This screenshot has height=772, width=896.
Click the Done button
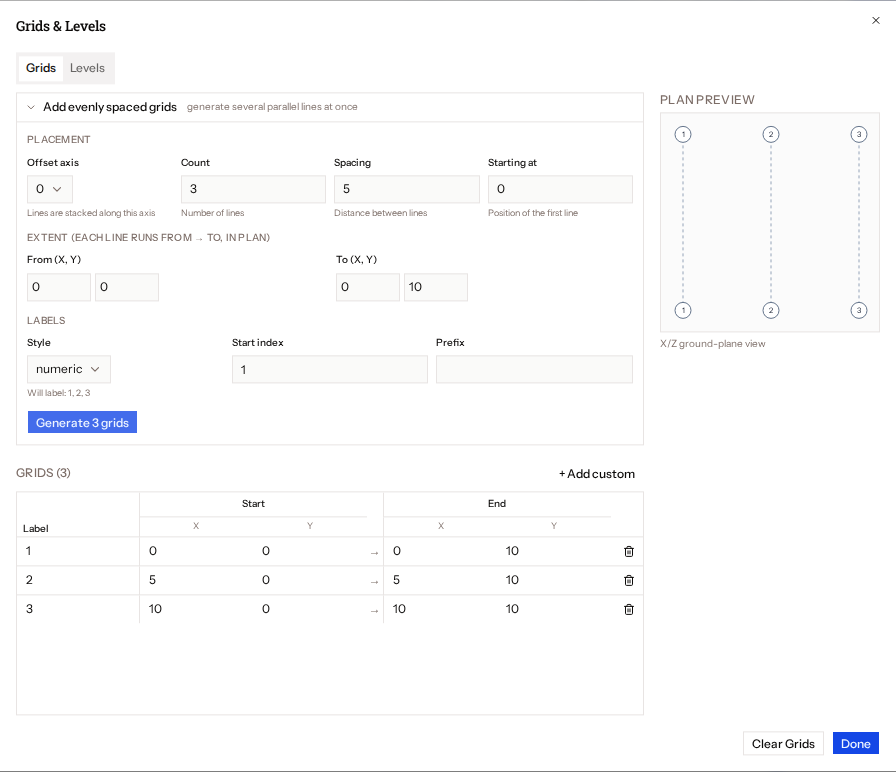tap(855, 743)
